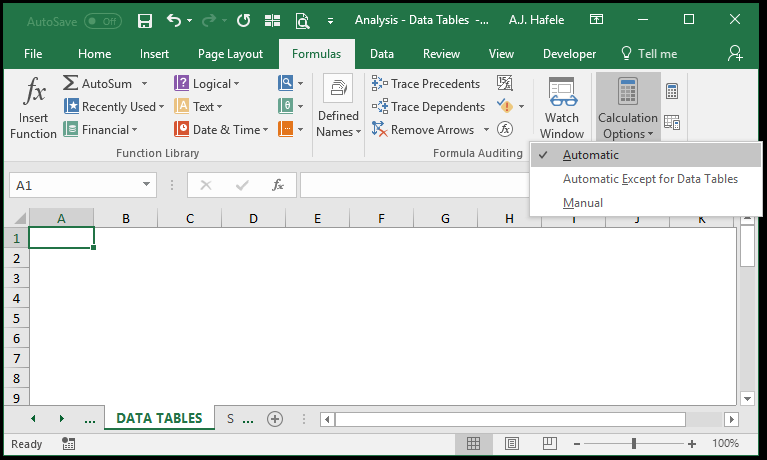Click the next sheet navigation arrow

click(62, 418)
